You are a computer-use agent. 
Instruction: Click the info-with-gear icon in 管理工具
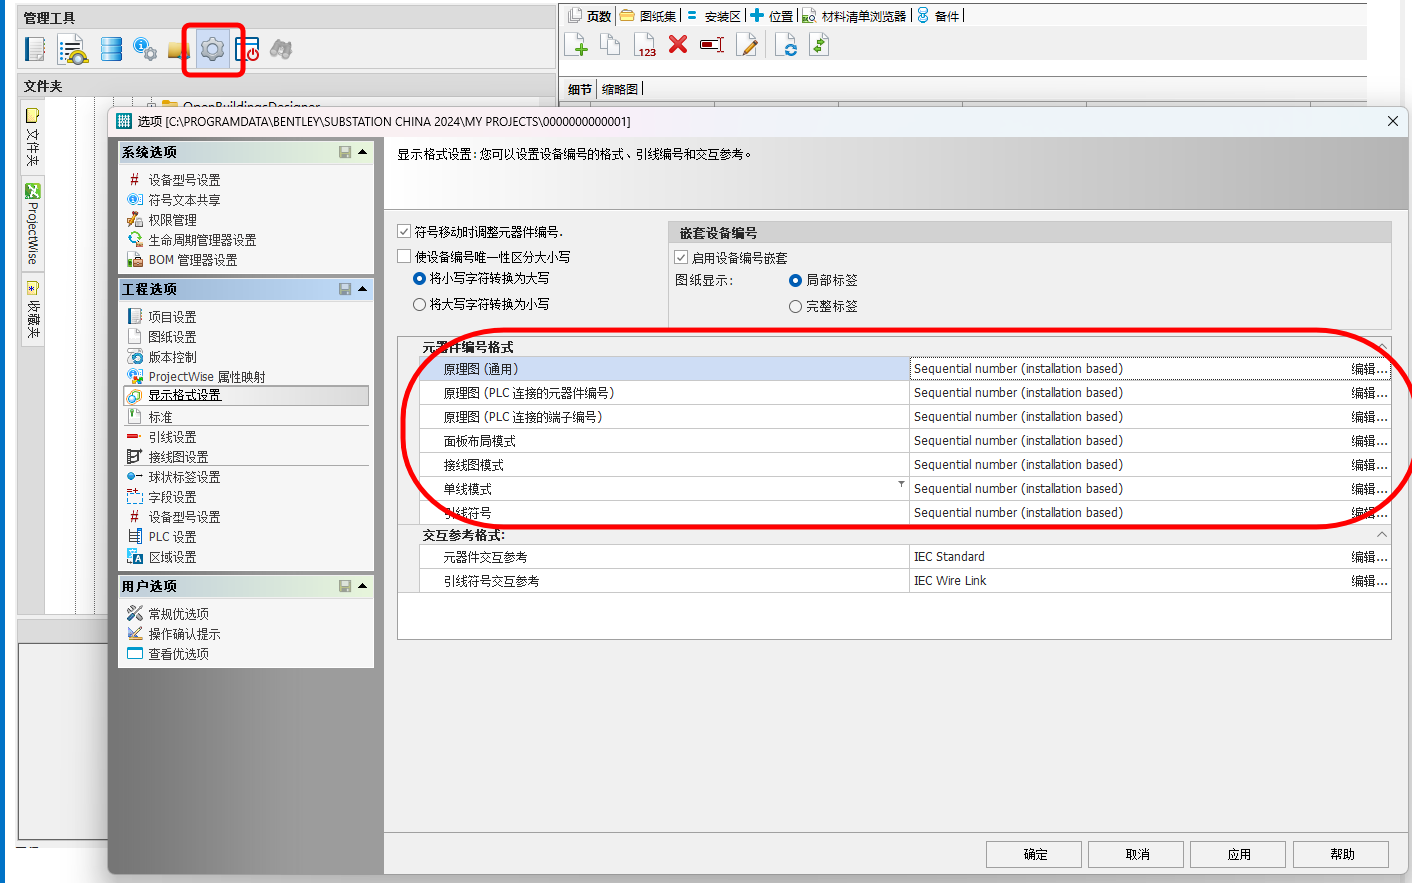[x=145, y=49]
